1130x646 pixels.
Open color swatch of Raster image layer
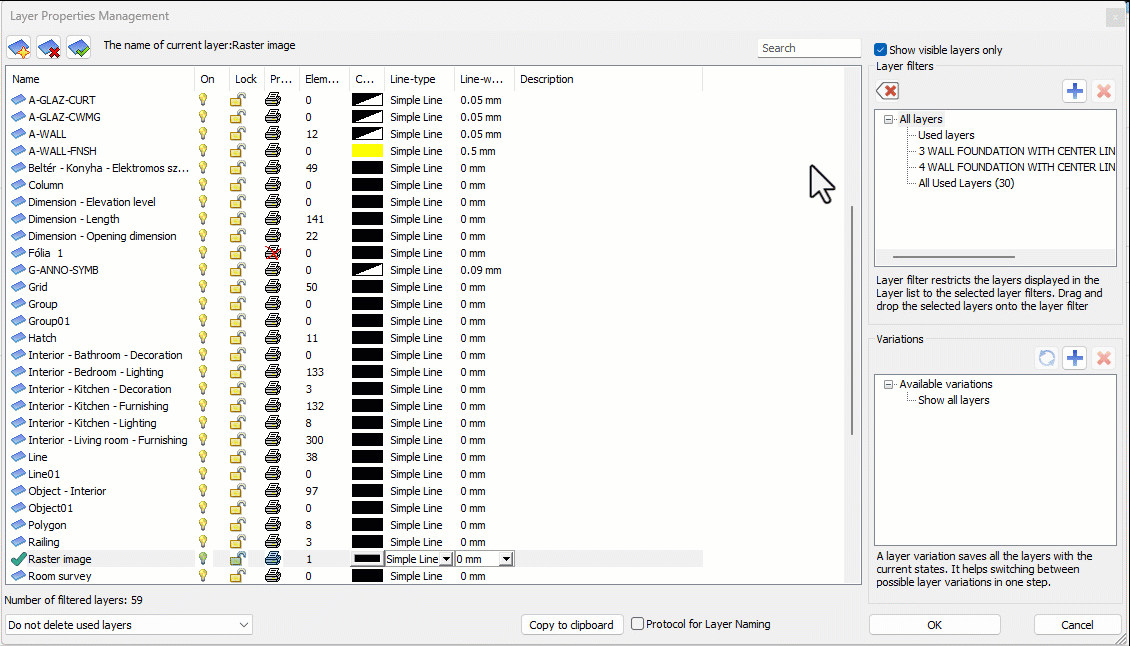[367, 559]
